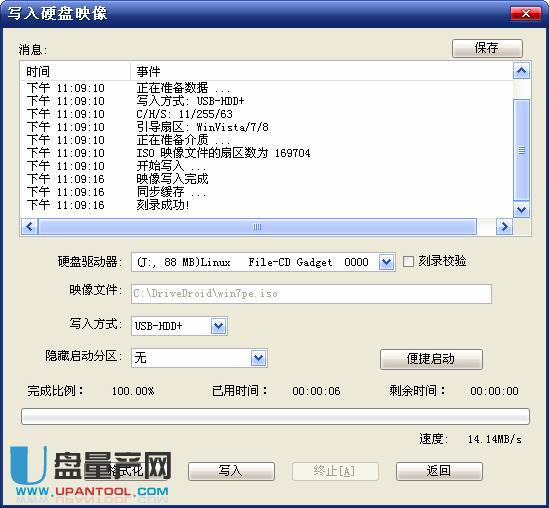Image resolution: width=549 pixels, height=508 pixels.
Task: Click the 保存 button
Action: (x=487, y=48)
